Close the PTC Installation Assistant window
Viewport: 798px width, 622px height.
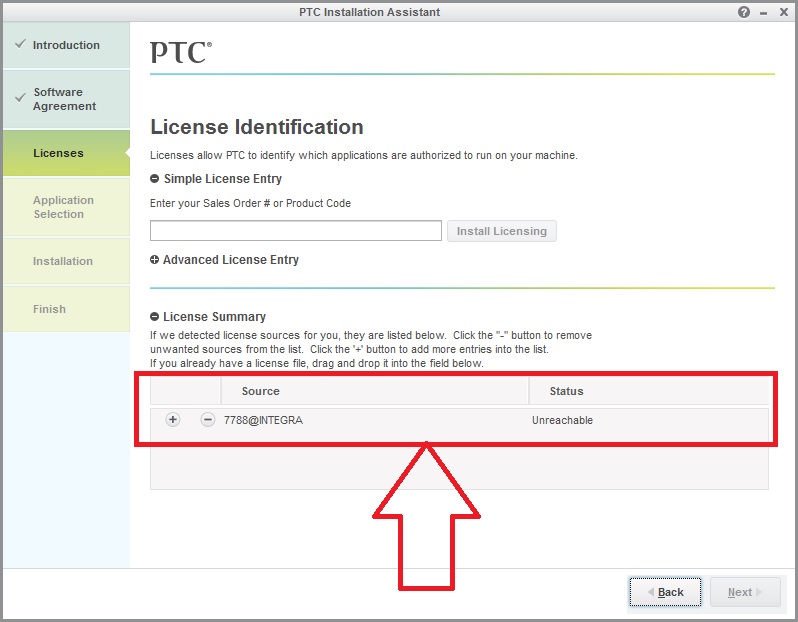click(784, 12)
